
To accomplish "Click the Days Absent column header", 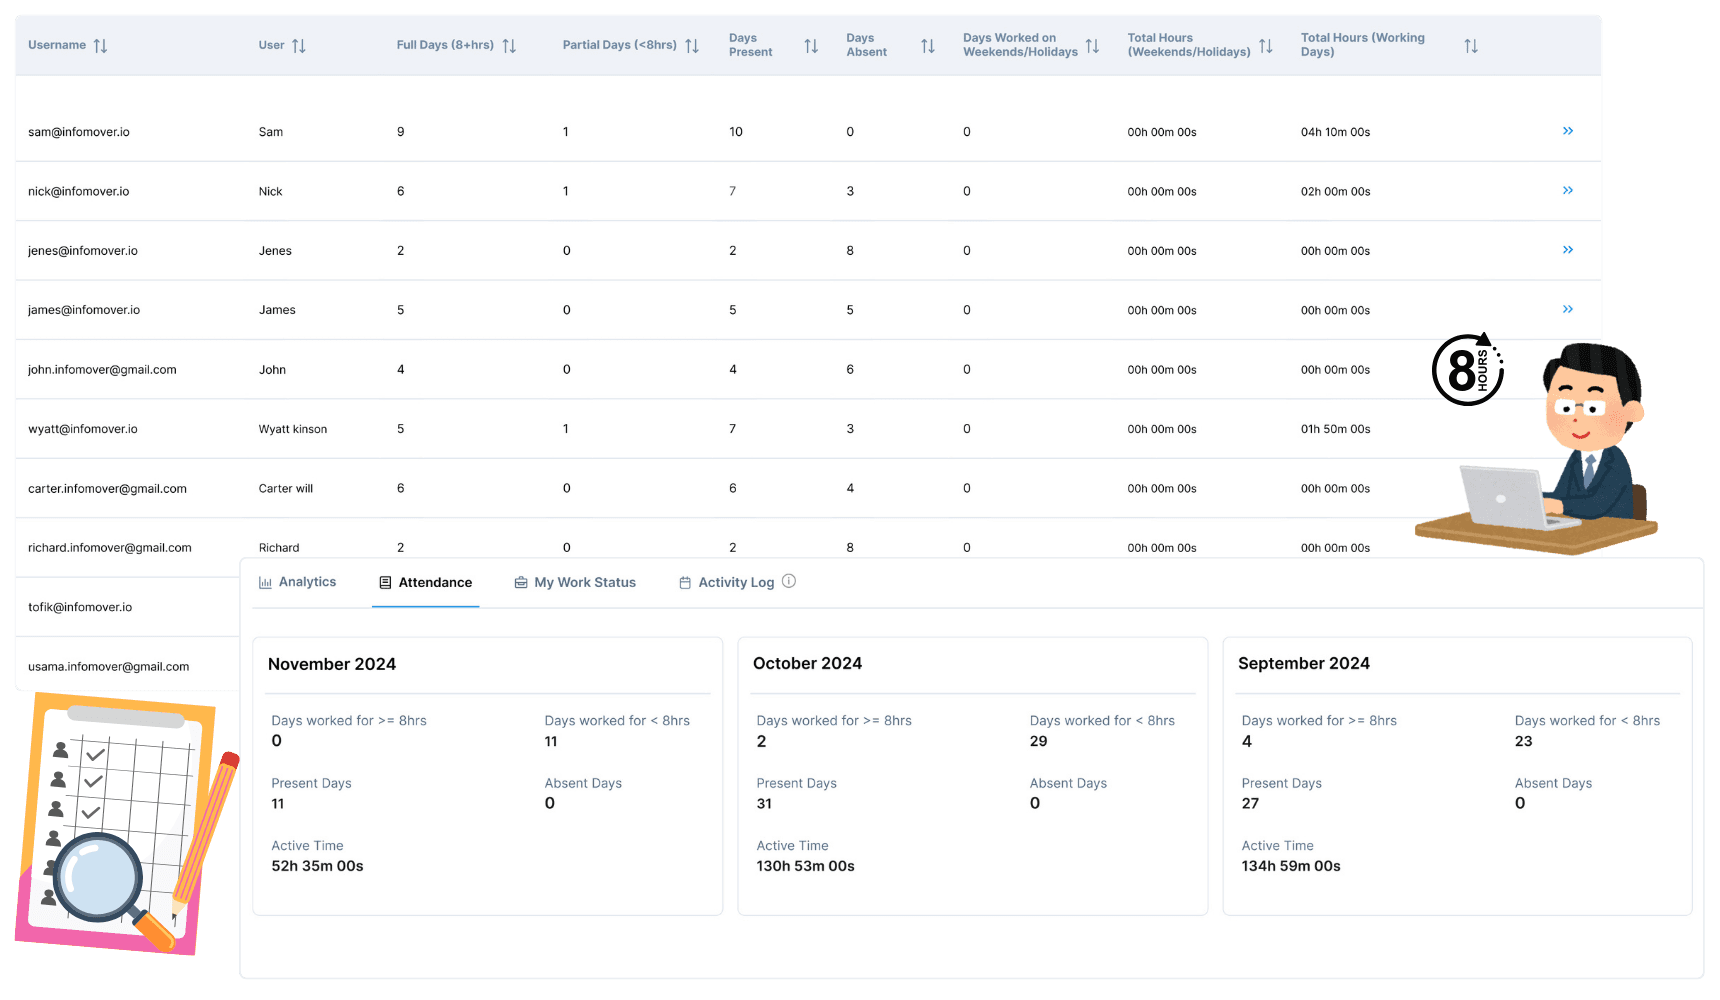I will click(867, 45).
